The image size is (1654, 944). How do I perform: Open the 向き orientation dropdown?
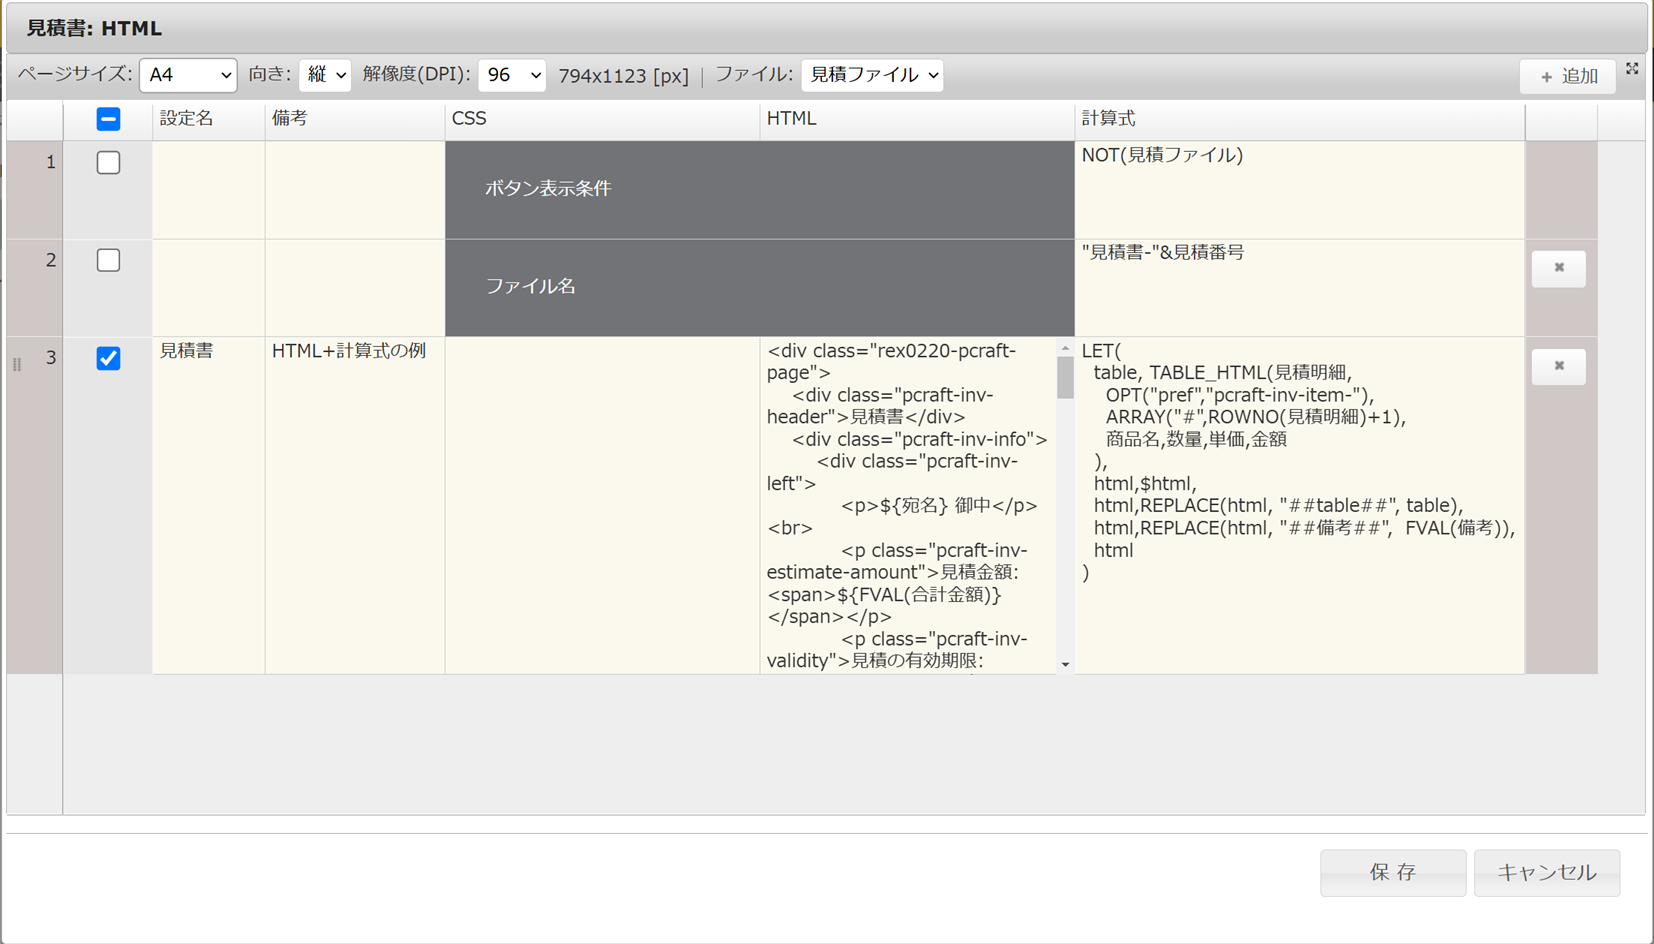tap(325, 75)
